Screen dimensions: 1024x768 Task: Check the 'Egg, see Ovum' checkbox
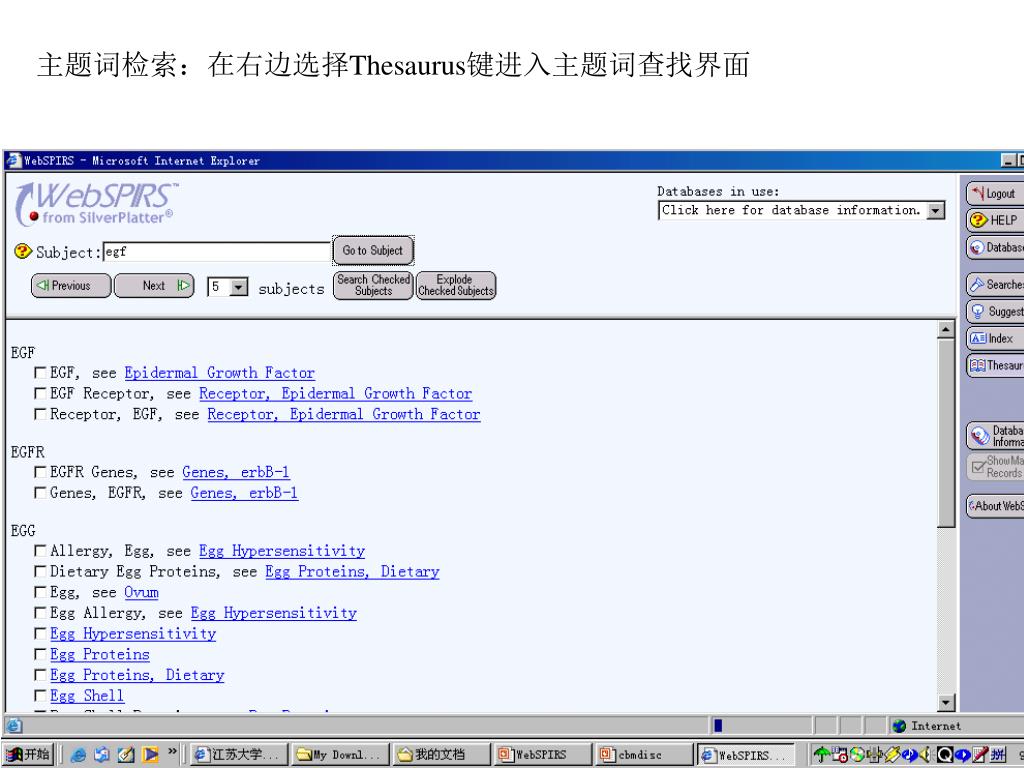[x=40, y=592]
